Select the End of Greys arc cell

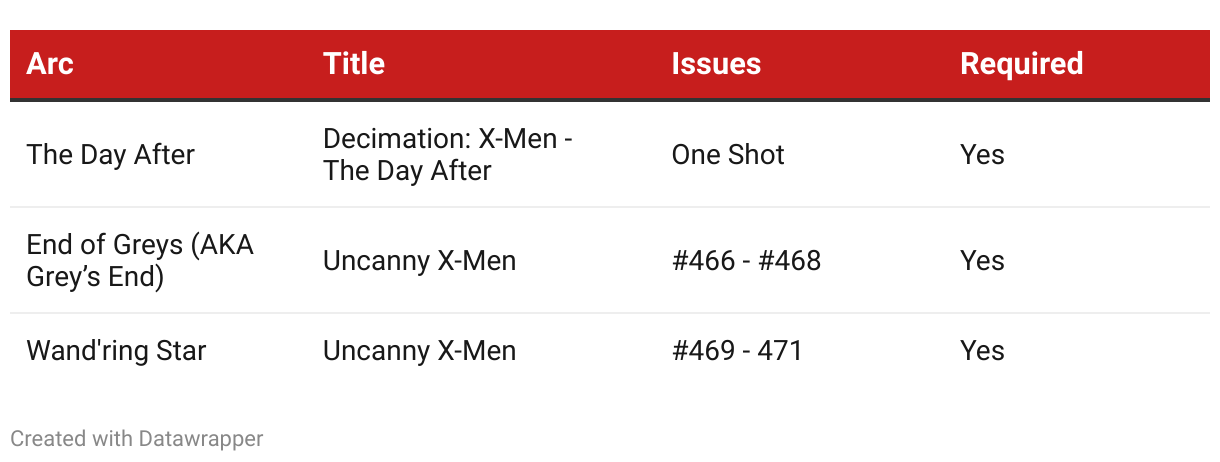coord(140,261)
